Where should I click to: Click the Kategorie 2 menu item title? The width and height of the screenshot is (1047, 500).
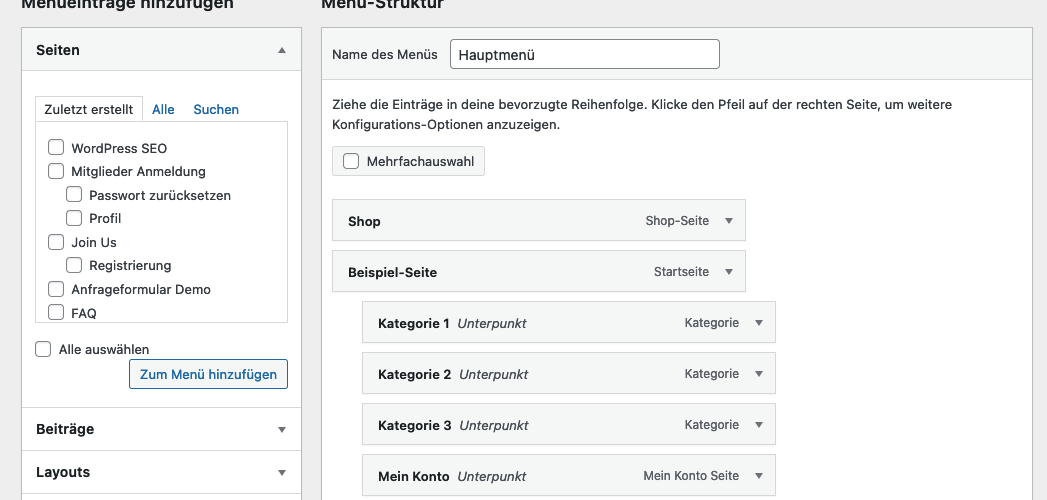coord(414,374)
